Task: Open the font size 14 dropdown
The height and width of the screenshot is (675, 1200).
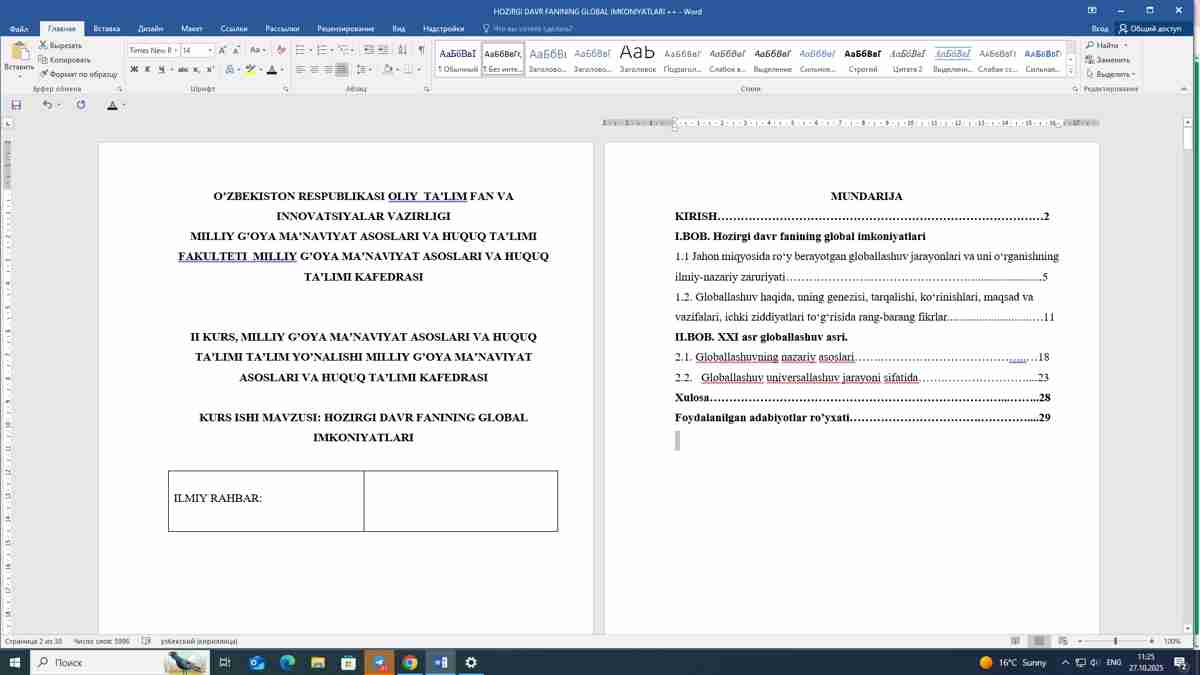Action: point(209,50)
